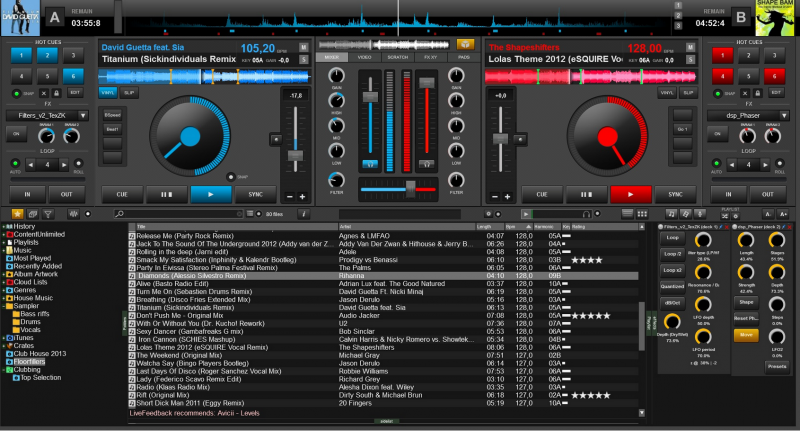Enable ROLL loop mode on deck A

pyautogui.click(x=79, y=163)
